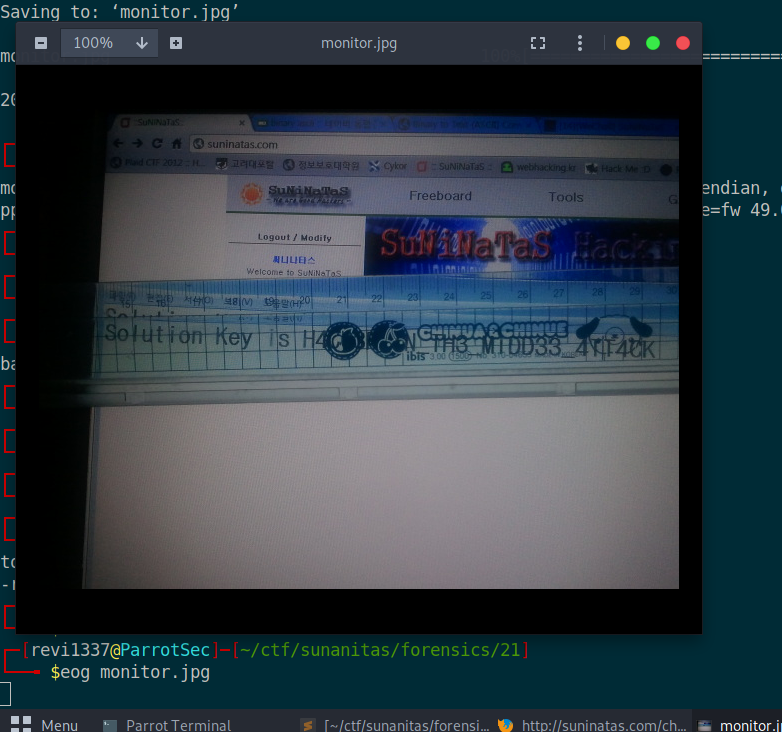Switch to Firefox suninatas.com taskbar window
This screenshot has width=782, height=732.
tap(591, 725)
